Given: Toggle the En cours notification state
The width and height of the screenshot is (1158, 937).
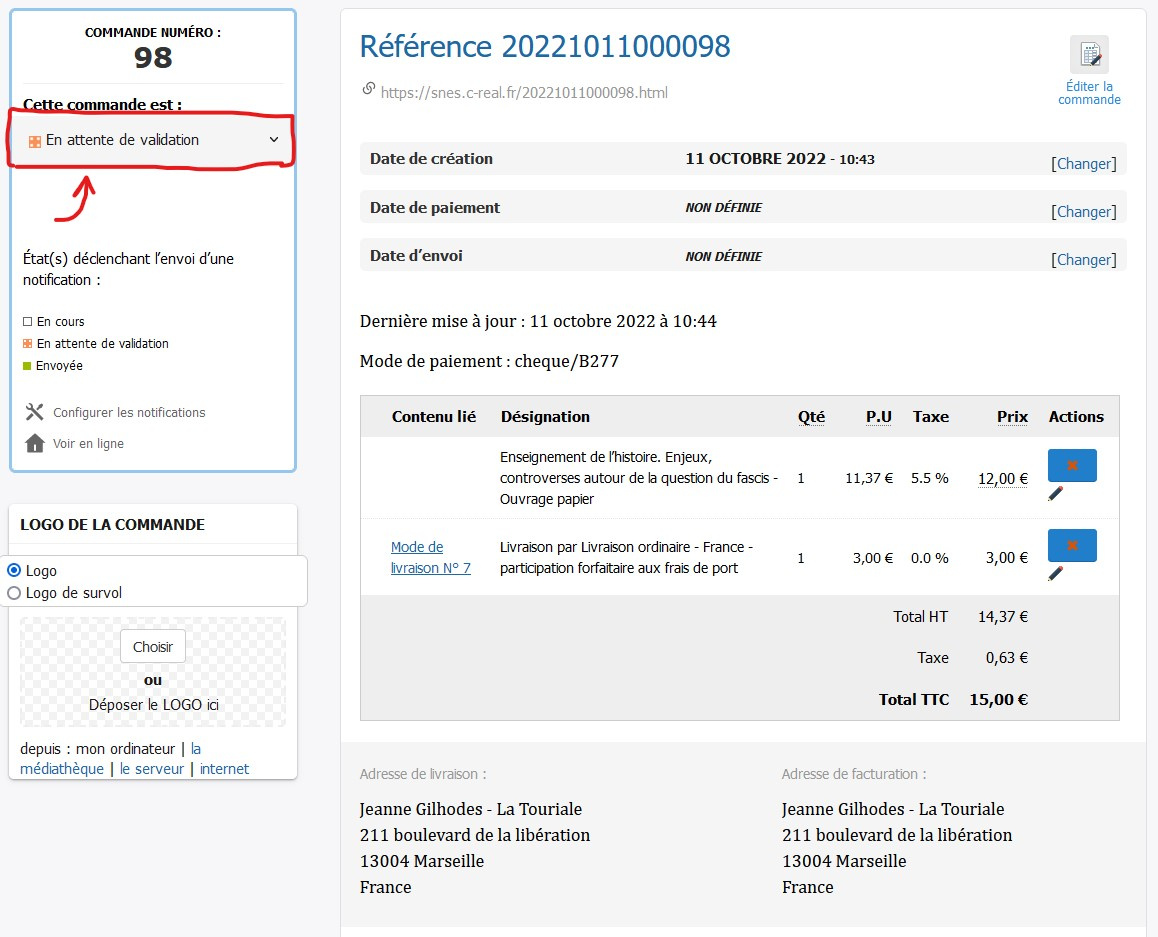Looking at the screenshot, I should pos(27,322).
